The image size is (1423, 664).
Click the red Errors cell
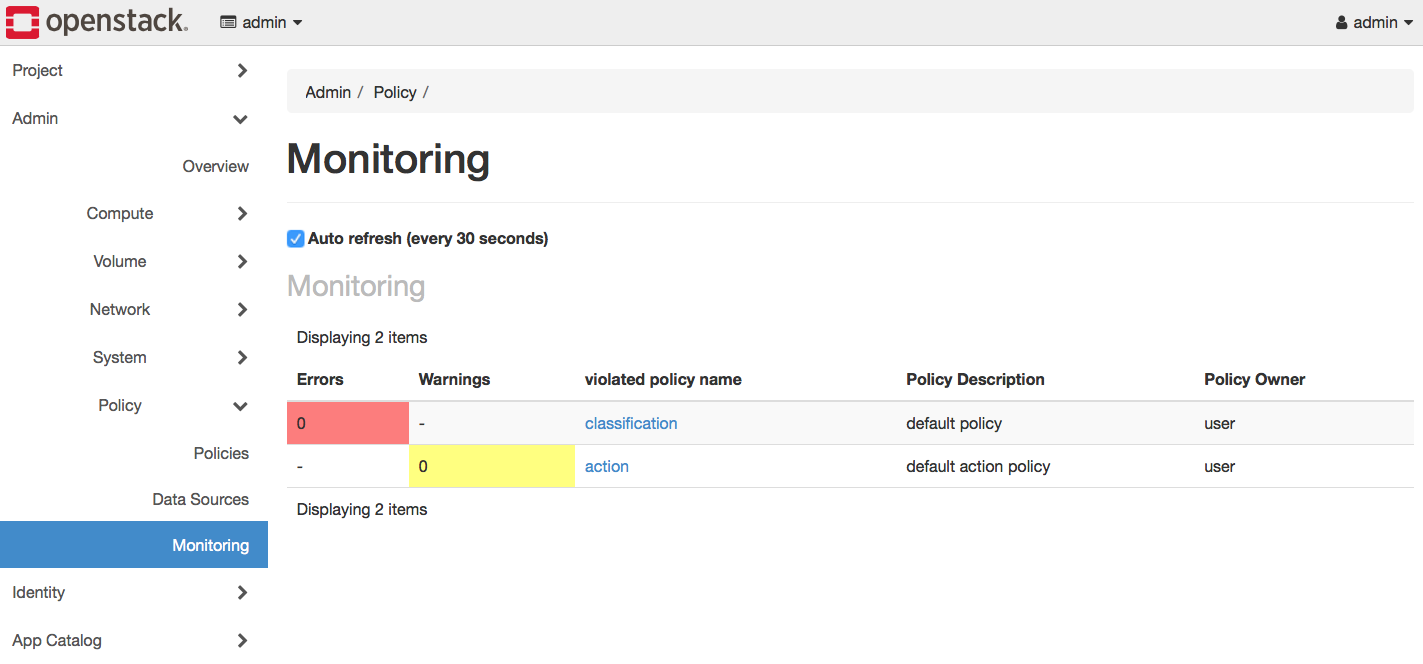point(348,423)
